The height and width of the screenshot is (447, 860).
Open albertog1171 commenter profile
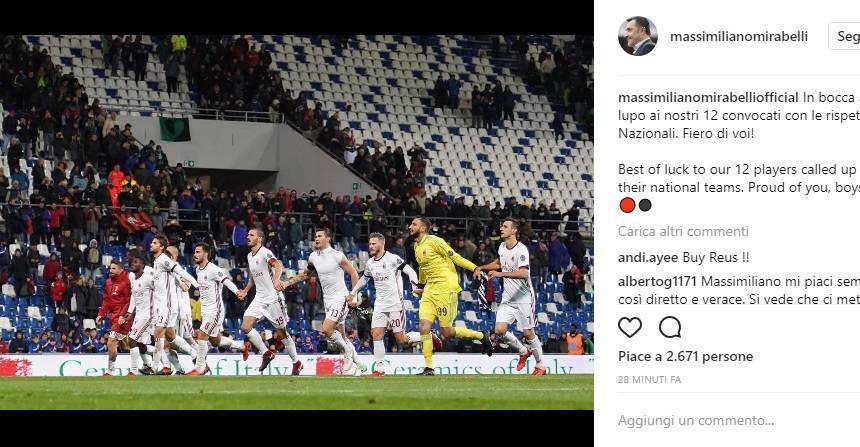657,281
